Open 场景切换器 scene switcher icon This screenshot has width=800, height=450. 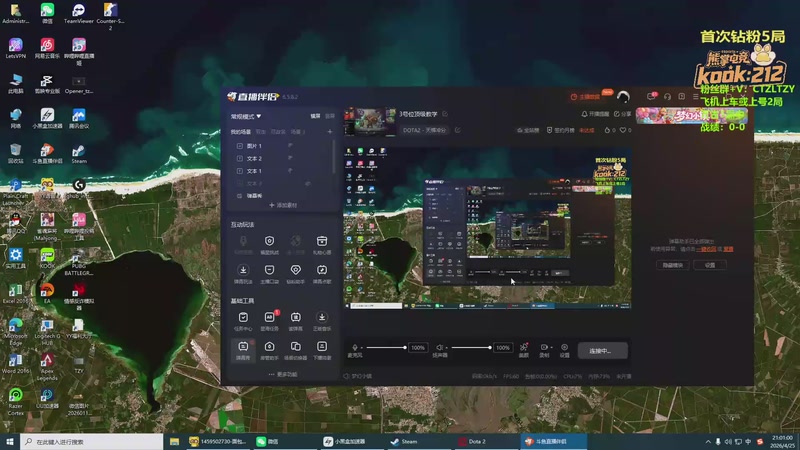(x=295, y=350)
